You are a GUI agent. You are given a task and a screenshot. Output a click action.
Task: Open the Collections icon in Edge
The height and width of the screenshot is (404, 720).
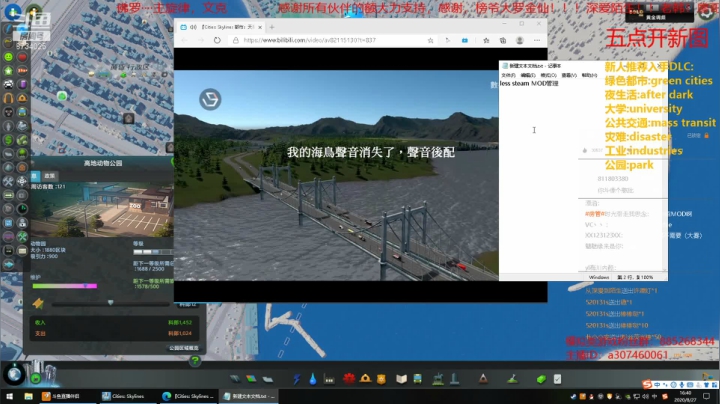tap(503, 40)
